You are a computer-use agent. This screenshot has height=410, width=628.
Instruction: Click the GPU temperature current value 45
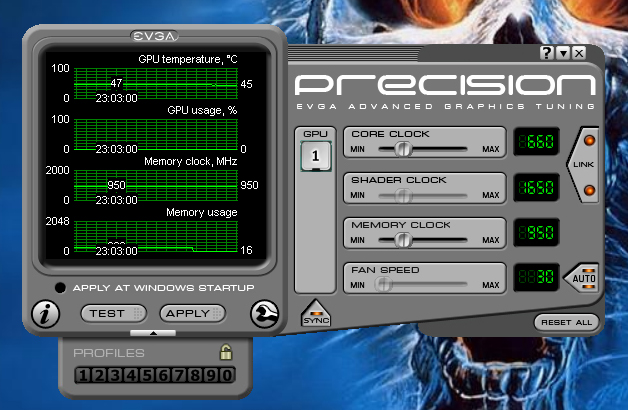click(246, 84)
